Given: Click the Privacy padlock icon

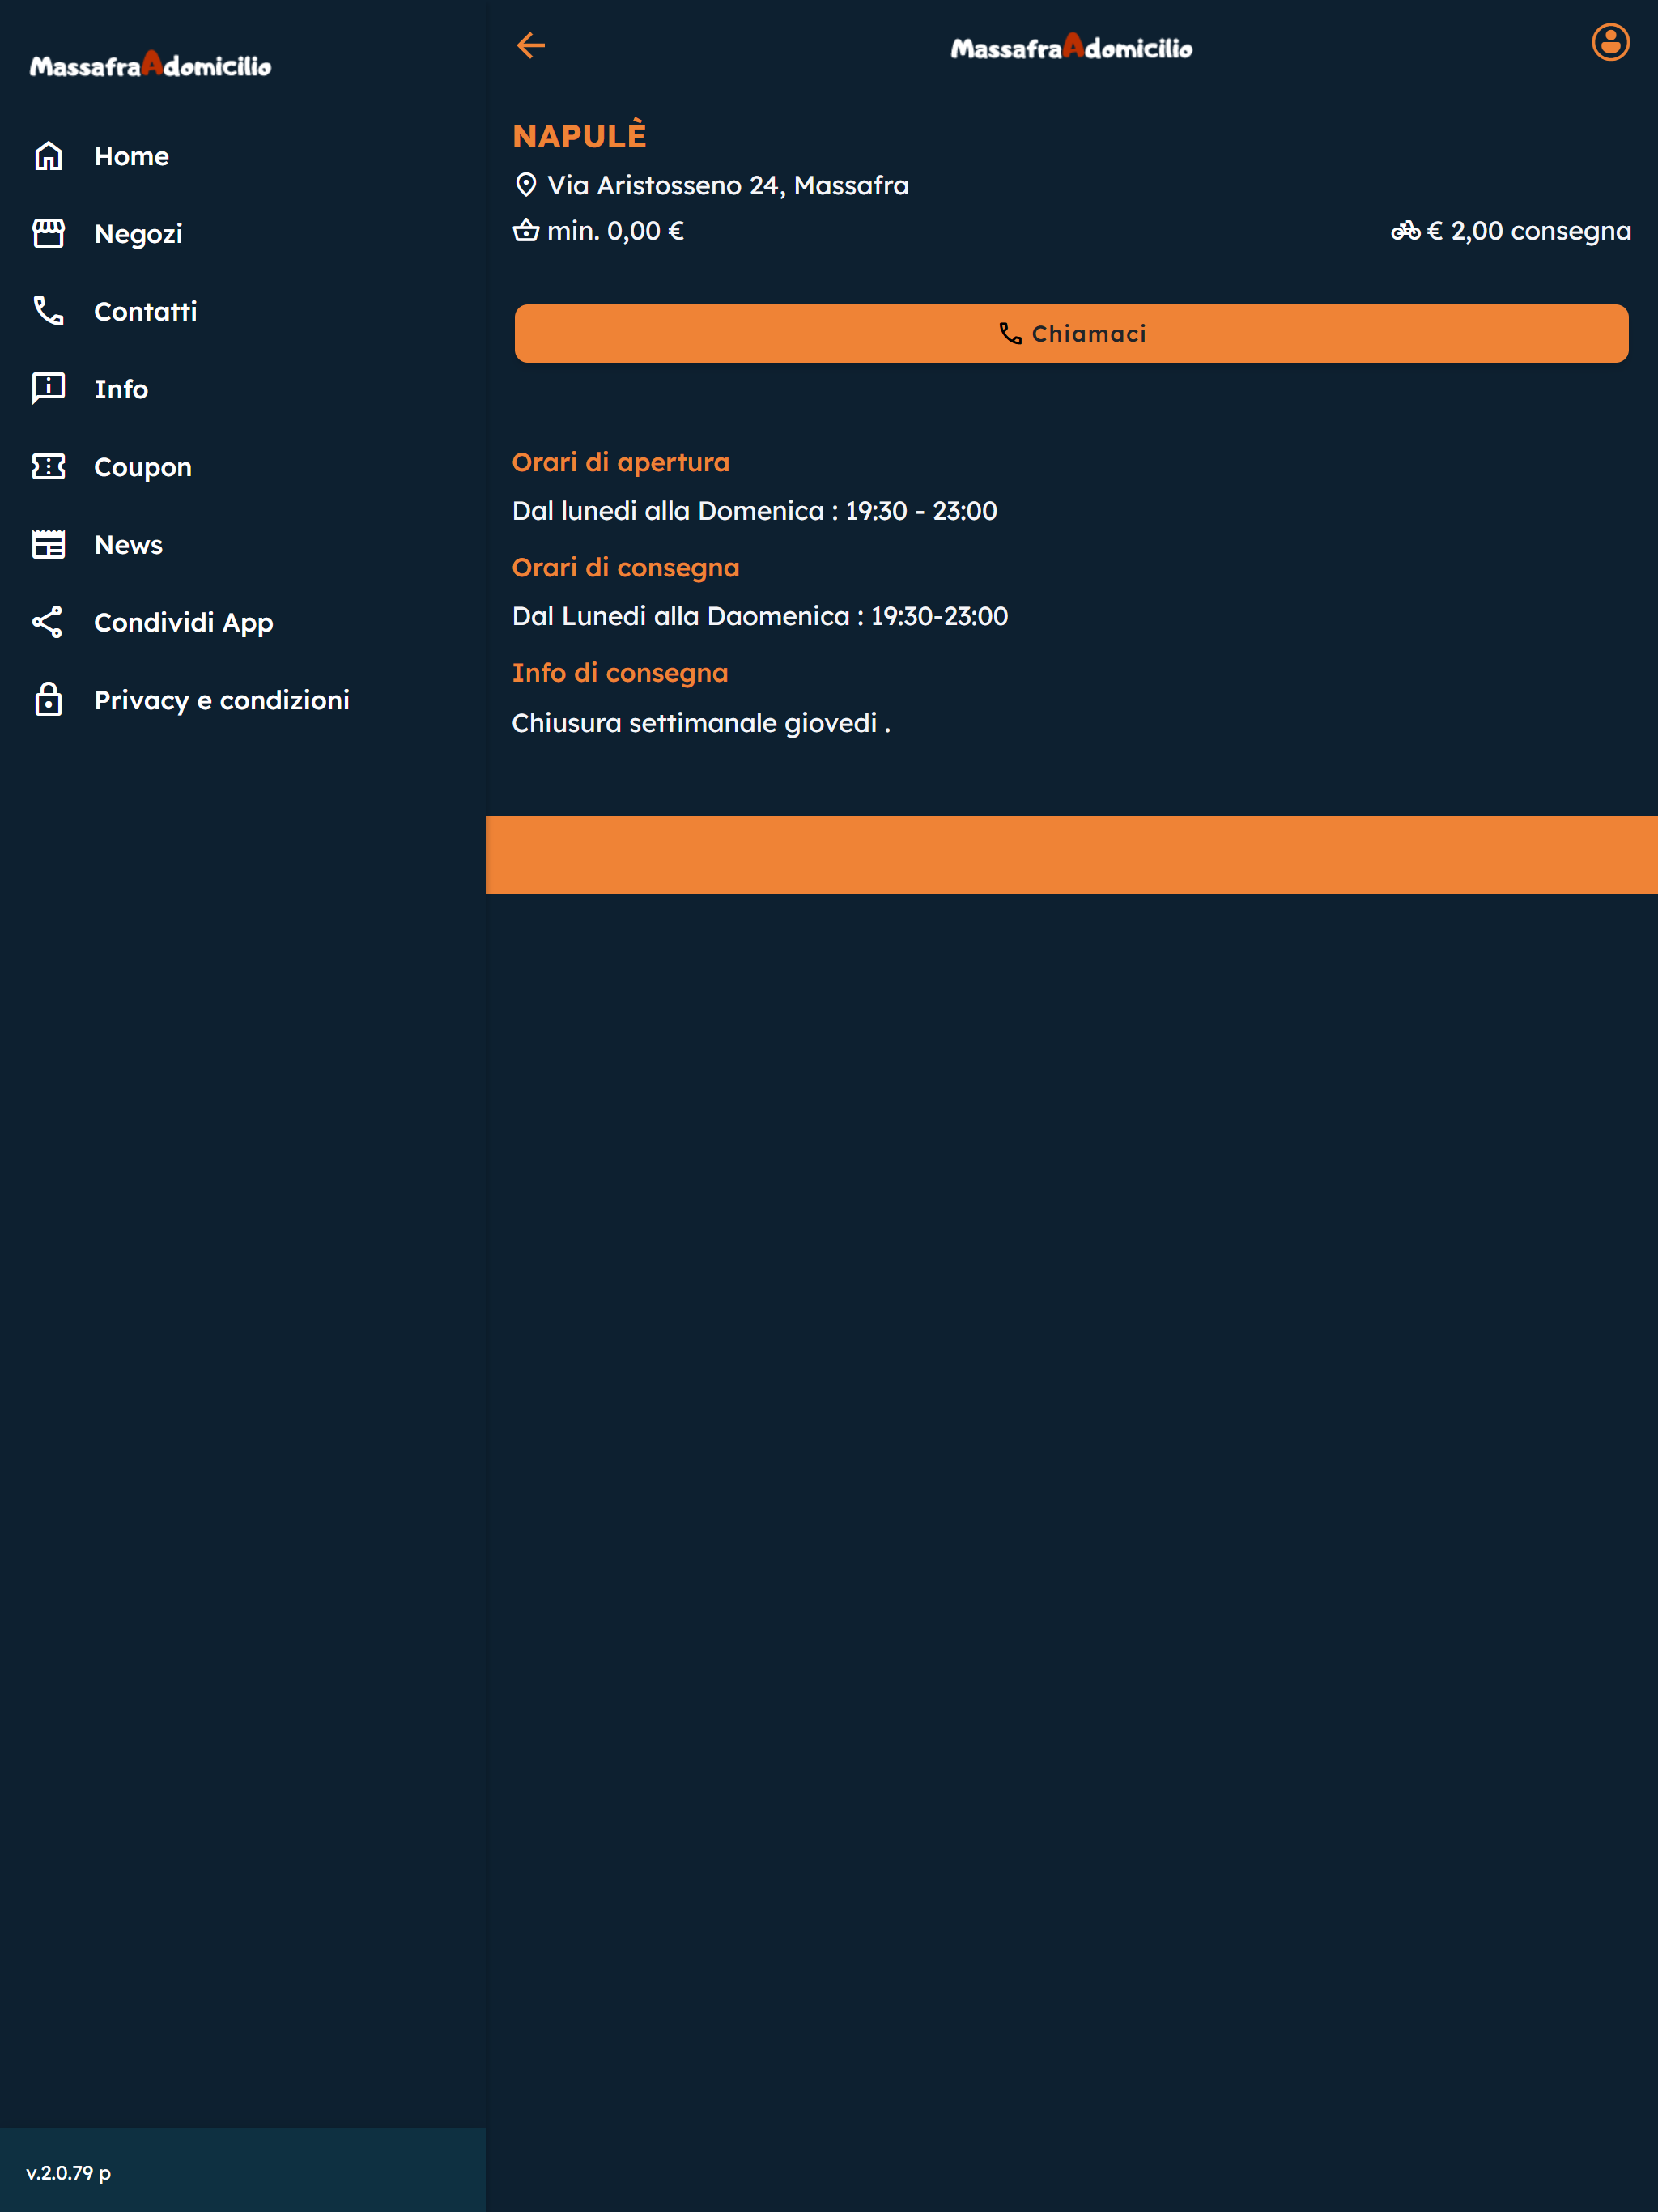Looking at the screenshot, I should click(48, 699).
